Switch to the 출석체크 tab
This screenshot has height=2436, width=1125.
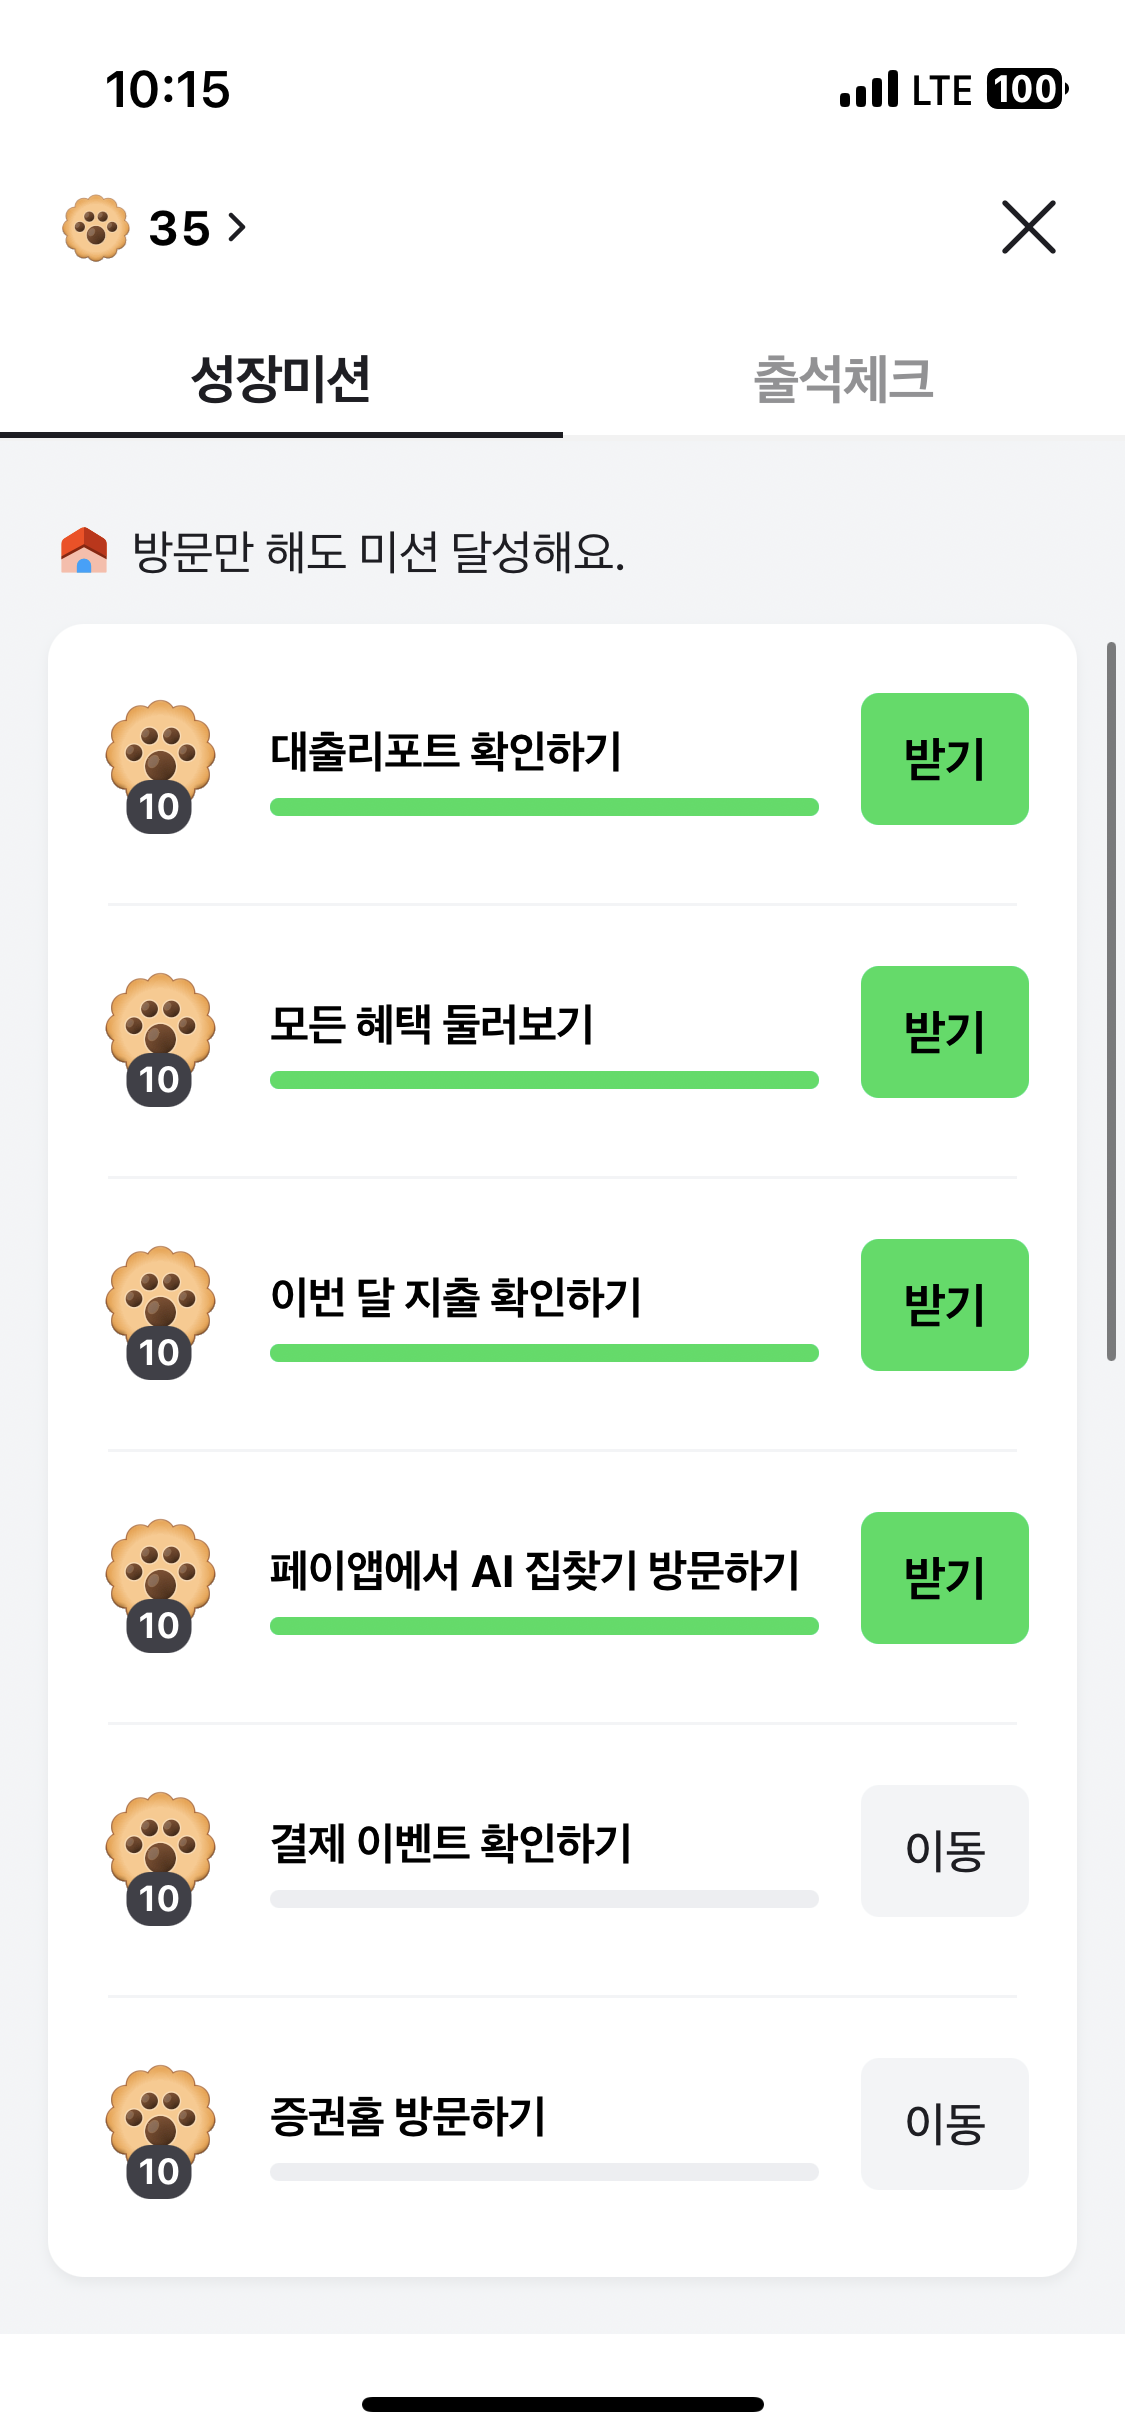coord(843,380)
